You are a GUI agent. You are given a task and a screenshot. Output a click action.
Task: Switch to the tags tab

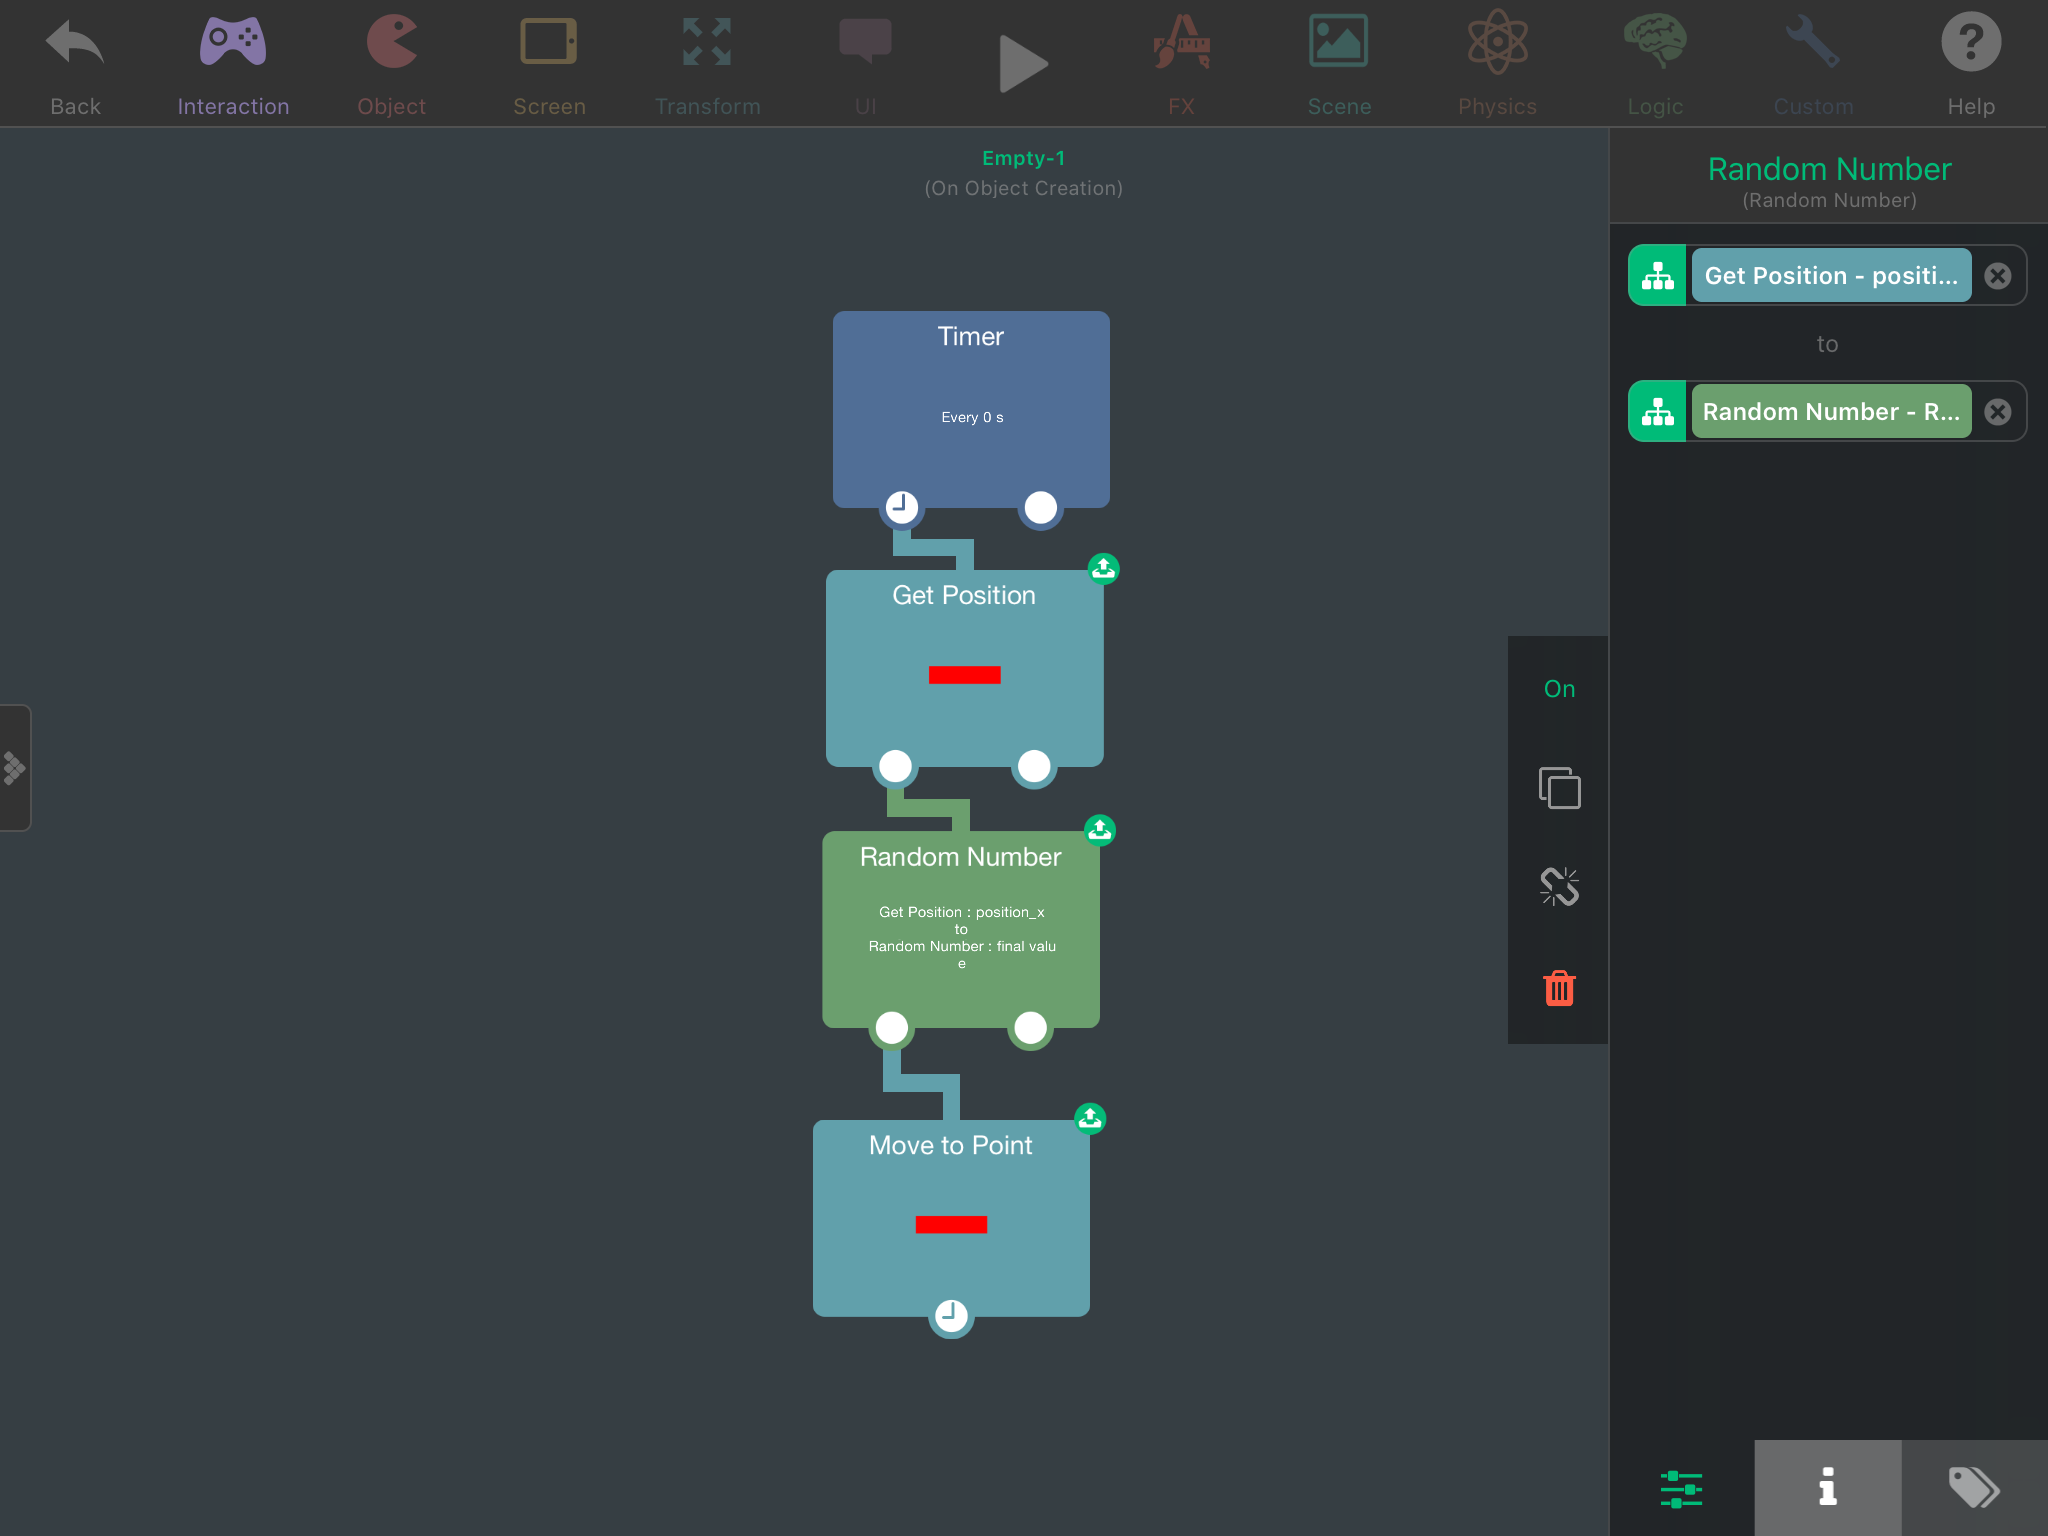tap(1973, 1487)
